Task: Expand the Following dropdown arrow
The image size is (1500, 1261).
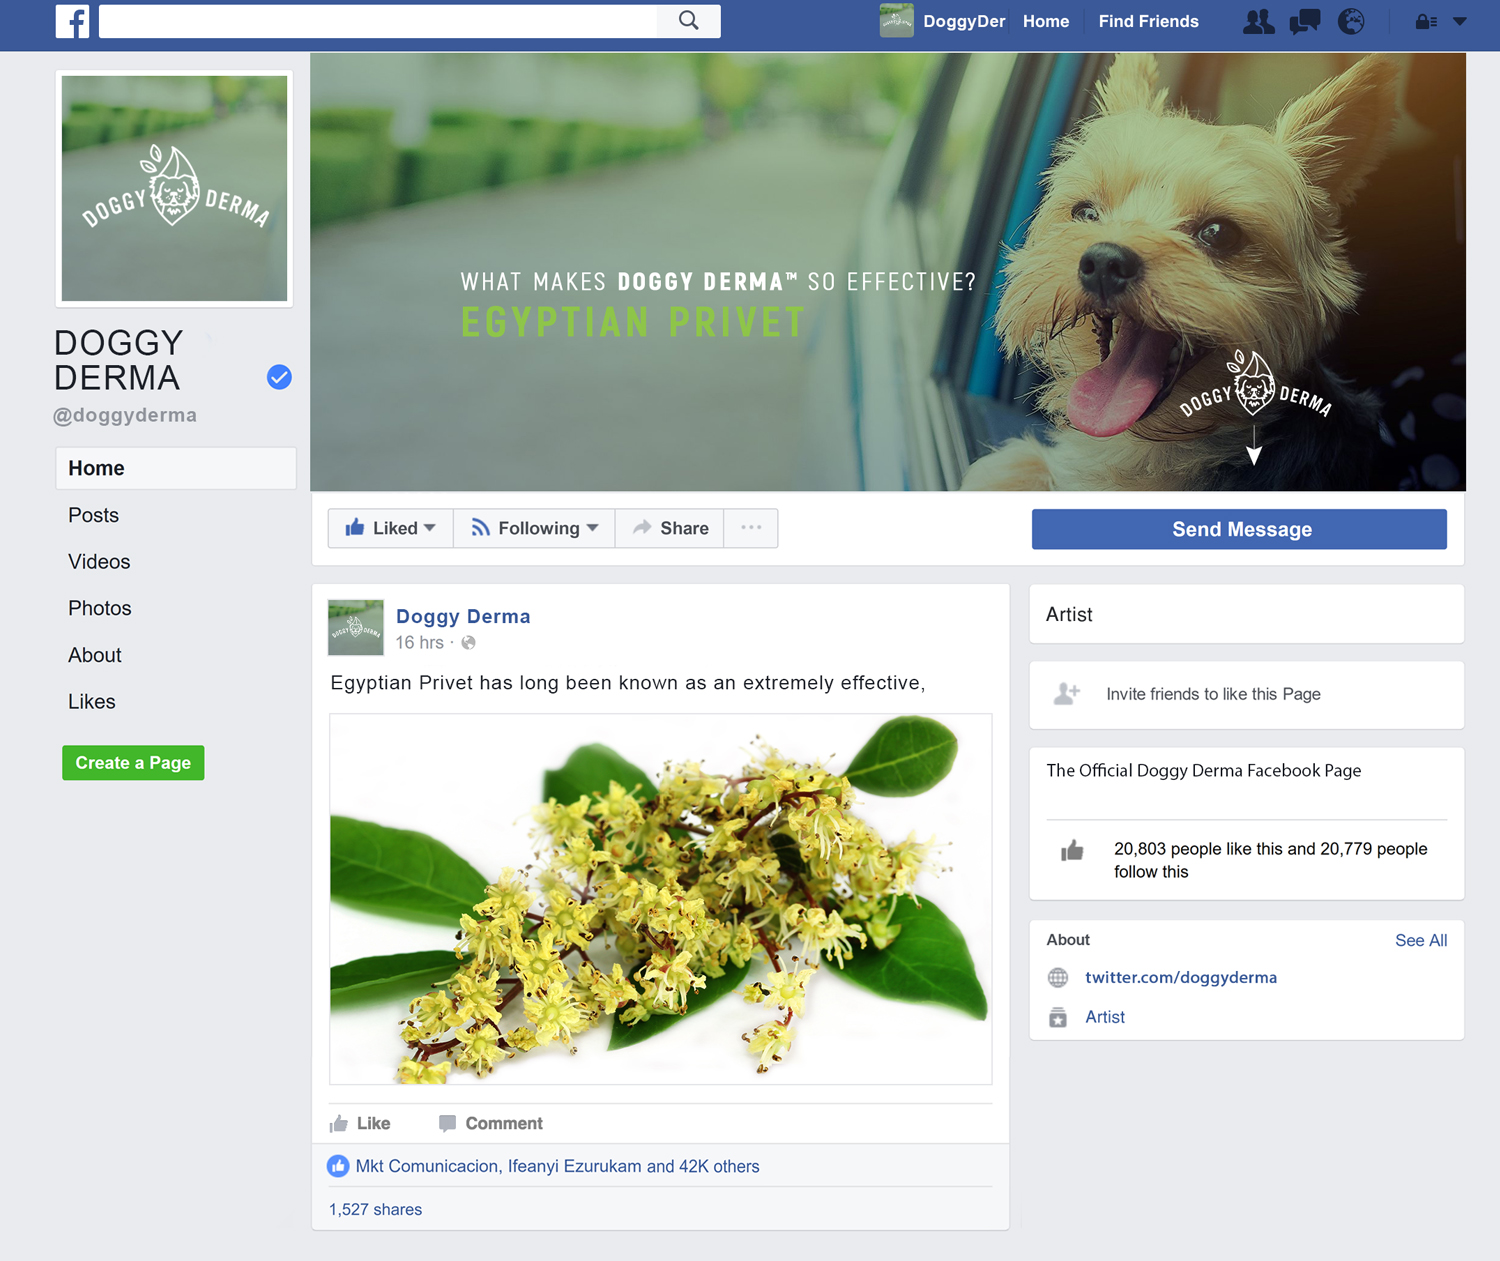Action: [x=593, y=528]
